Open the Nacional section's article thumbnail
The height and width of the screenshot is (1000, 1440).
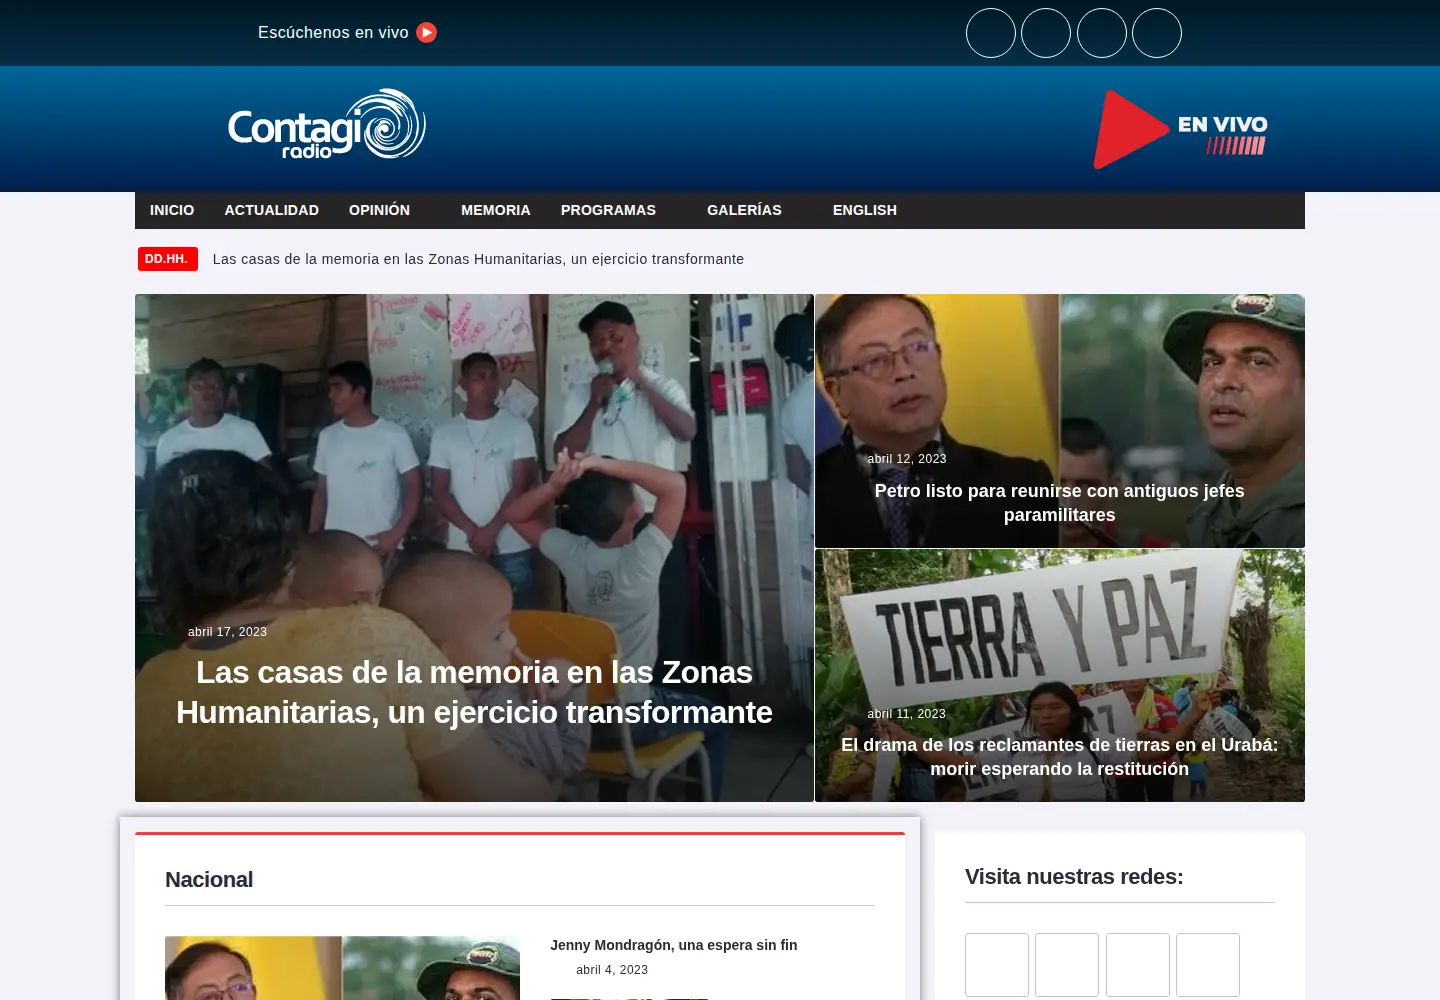click(x=342, y=968)
